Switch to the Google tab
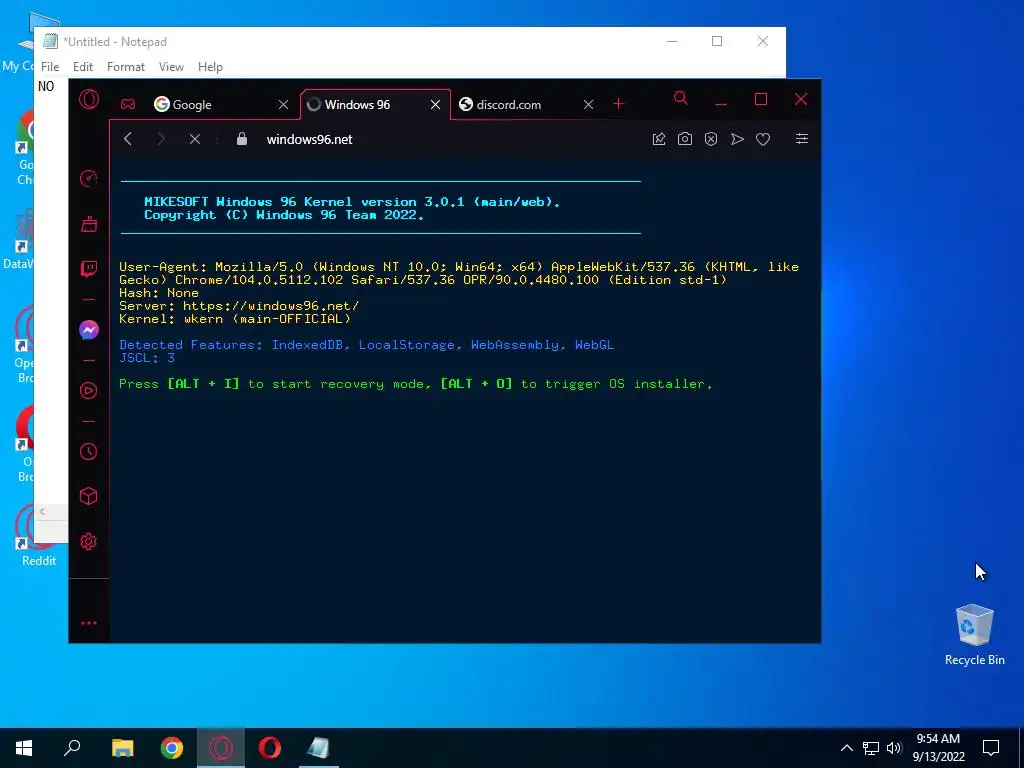1024x768 pixels. tap(210, 104)
